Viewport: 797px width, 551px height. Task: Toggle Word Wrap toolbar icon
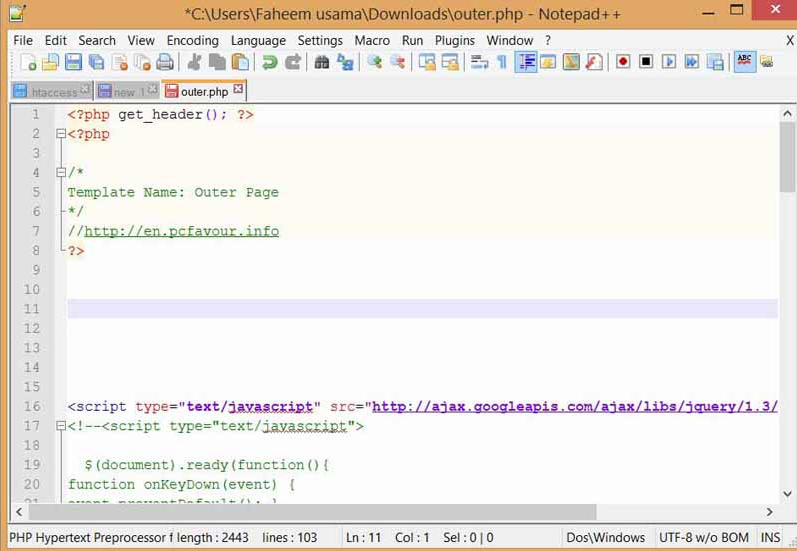pyautogui.click(x=479, y=62)
